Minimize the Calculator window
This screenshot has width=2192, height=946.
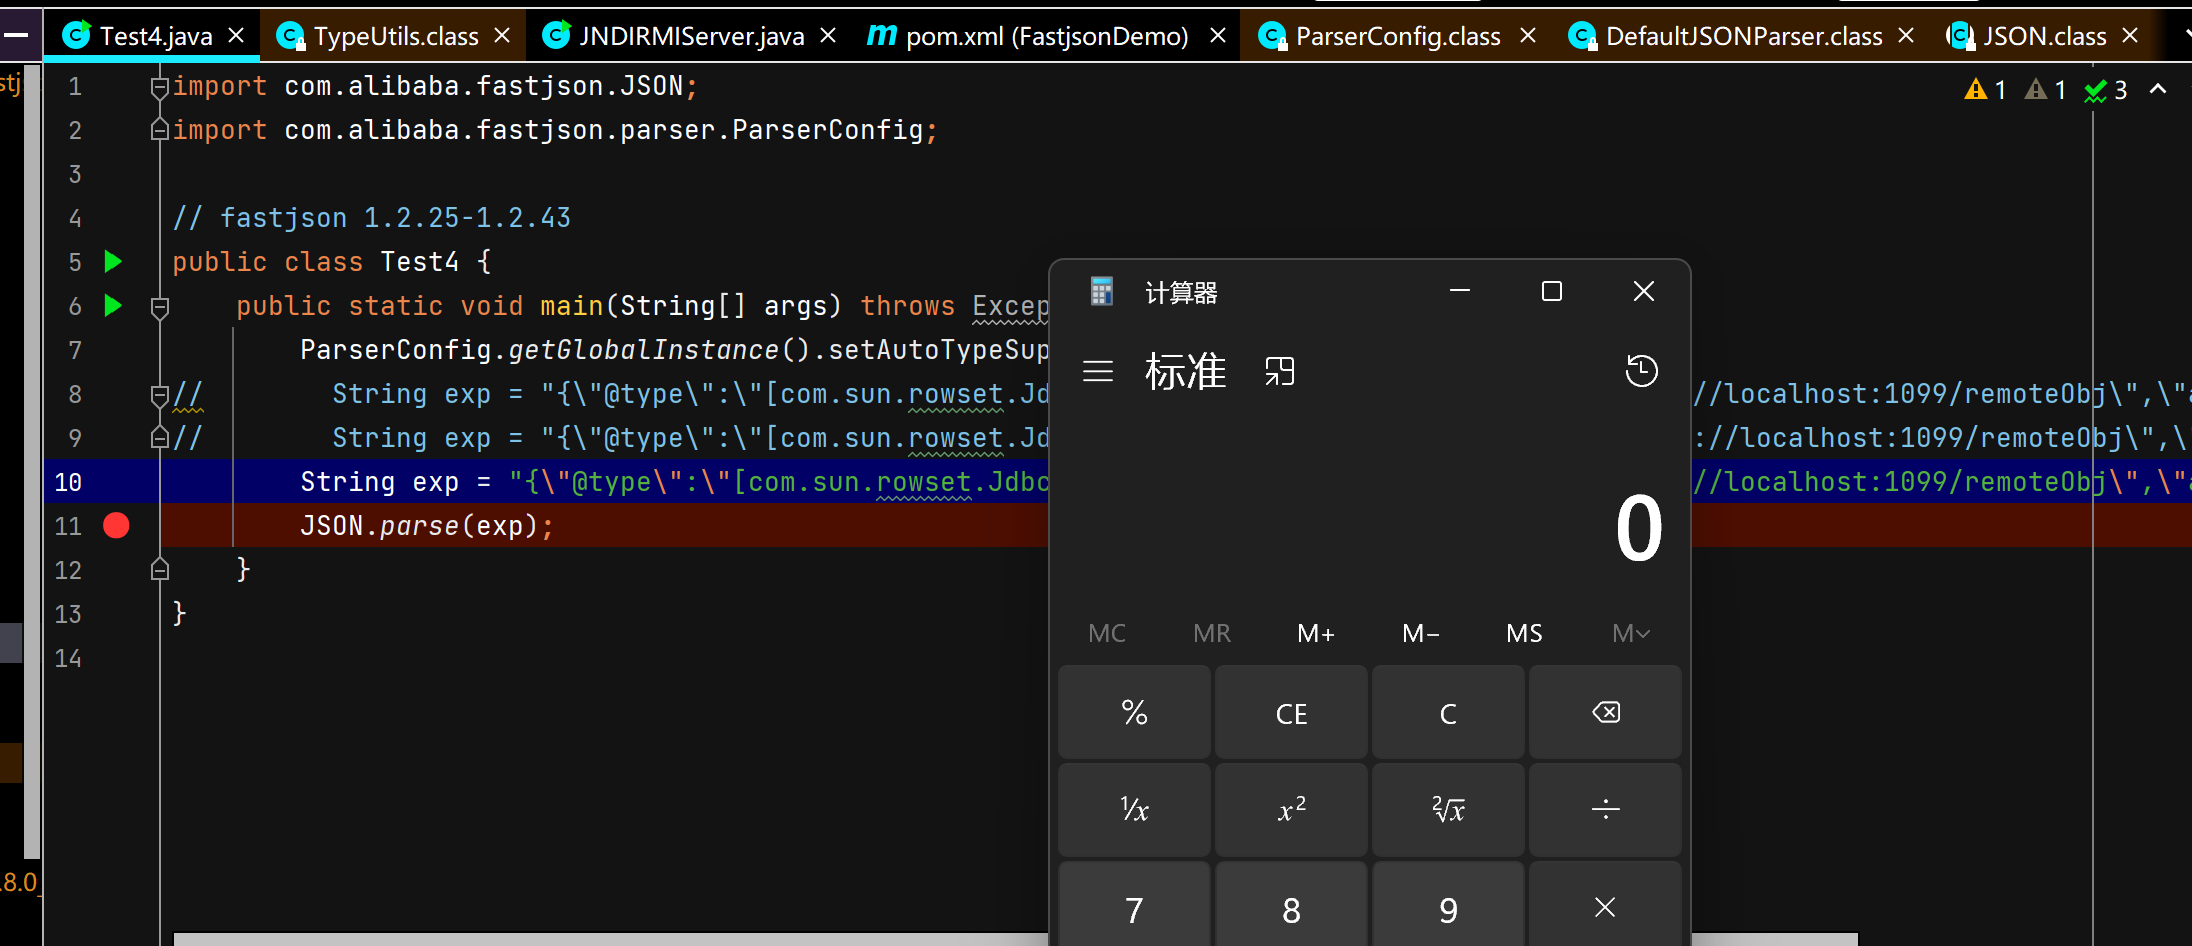(1460, 291)
